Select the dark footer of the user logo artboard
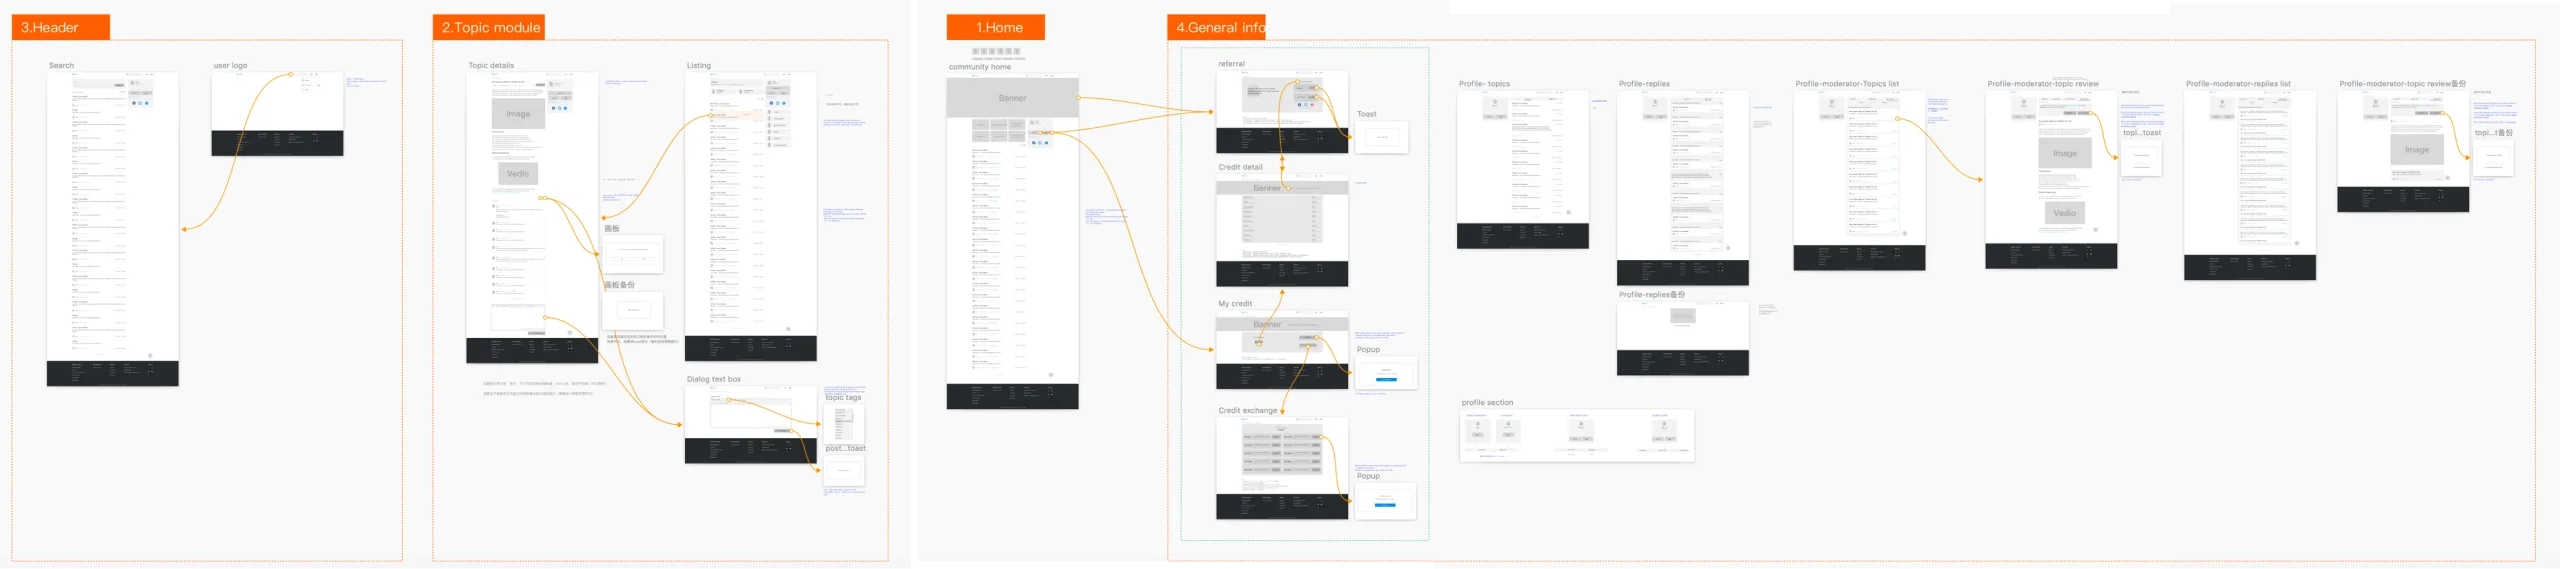This screenshot has width=2560, height=569. (277, 142)
